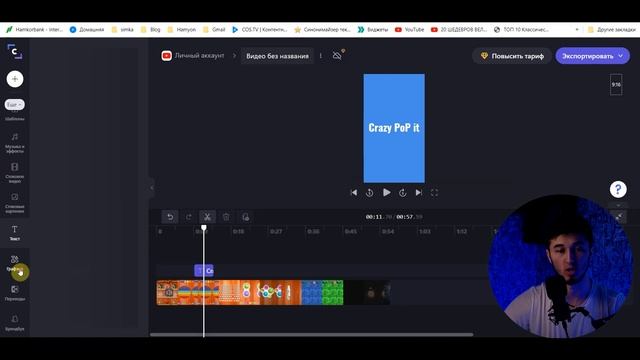Screen dimensions: 640x360
Task: Skip to the end of the video
Action: (418, 193)
